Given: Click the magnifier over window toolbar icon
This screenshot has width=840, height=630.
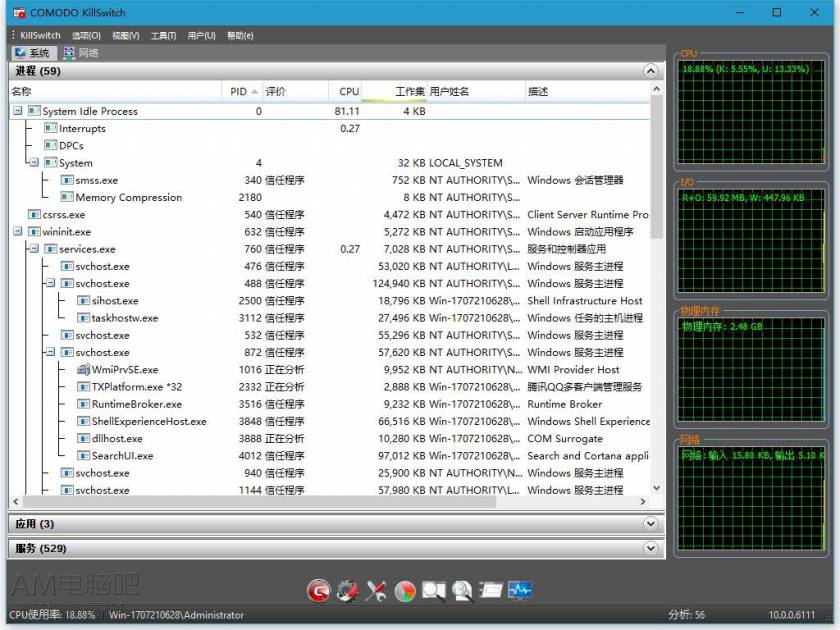Looking at the screenshot, I should [434, 591].
